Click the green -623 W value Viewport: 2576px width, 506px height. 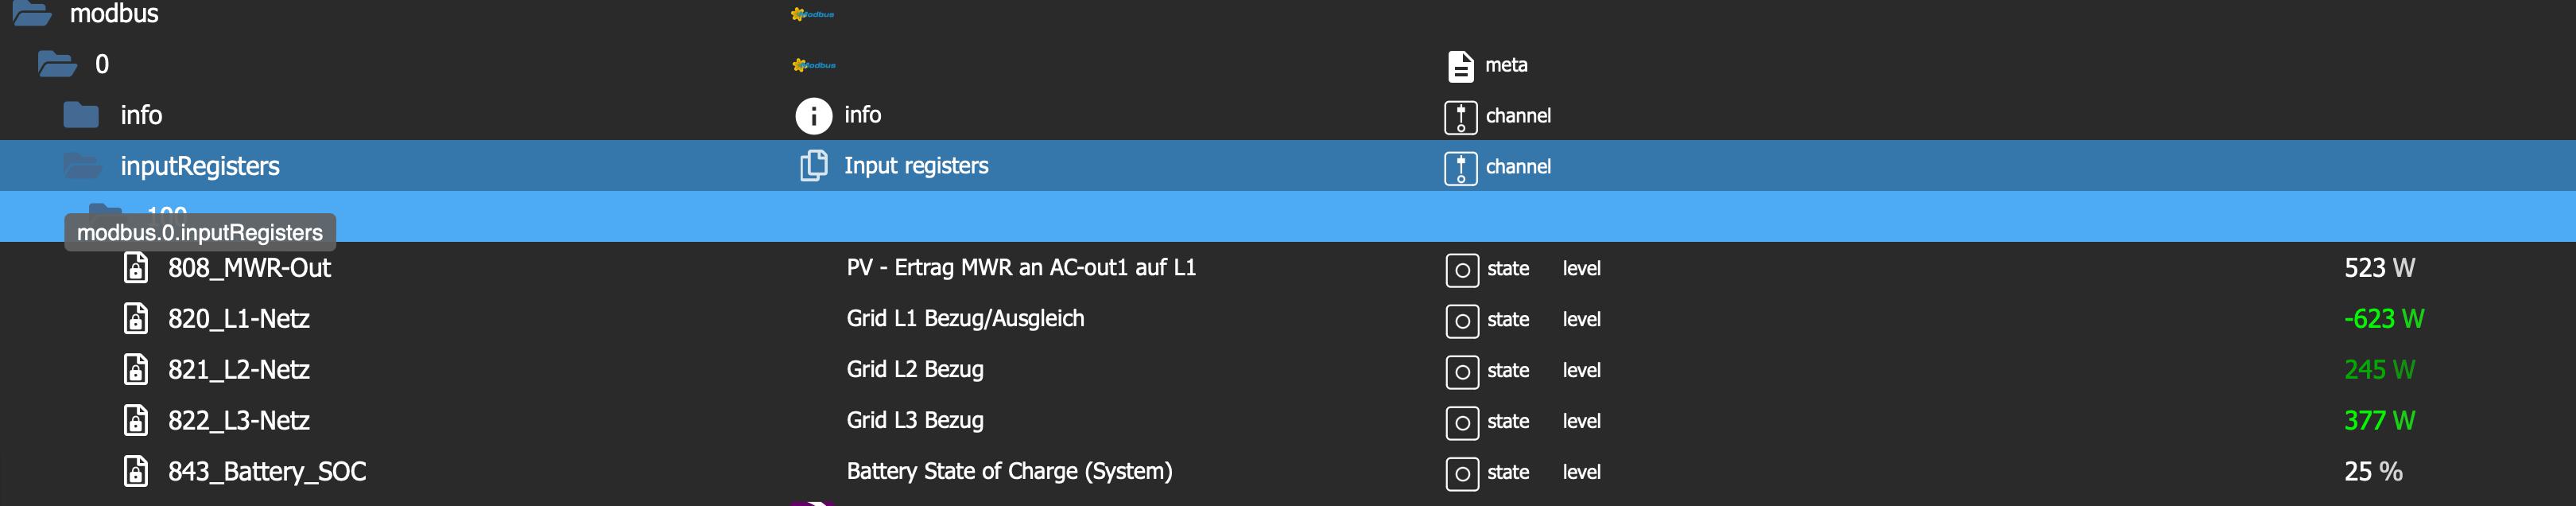(x=2384, y=319)
